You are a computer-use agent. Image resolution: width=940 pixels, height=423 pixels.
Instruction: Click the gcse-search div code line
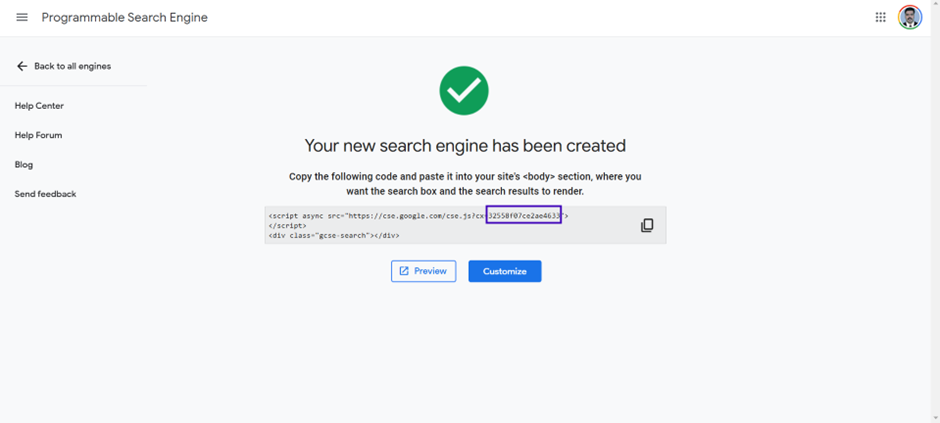click(334, 235)
